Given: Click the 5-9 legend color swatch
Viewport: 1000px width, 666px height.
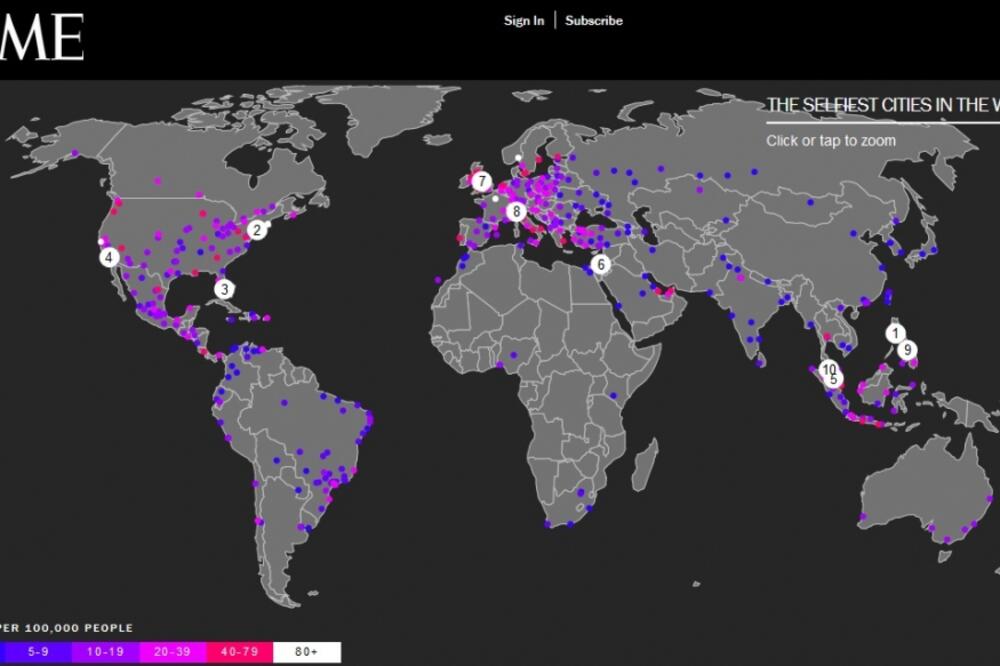Looking at the screenshot, I should point(37,652).
